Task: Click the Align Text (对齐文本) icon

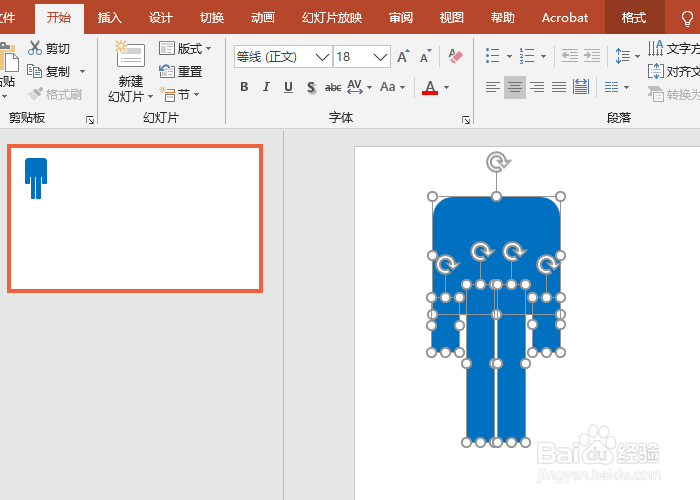Action: [655, 71]
